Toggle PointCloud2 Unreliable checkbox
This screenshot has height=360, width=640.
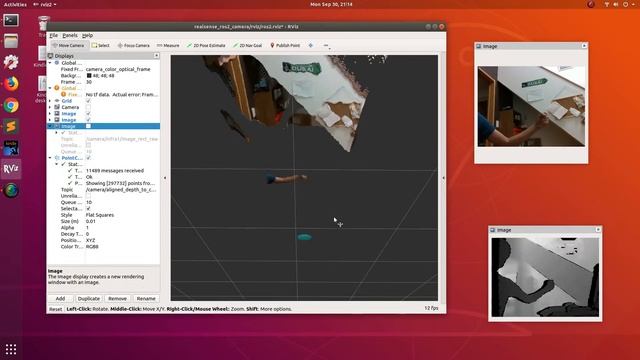click(x=88, y=196)
